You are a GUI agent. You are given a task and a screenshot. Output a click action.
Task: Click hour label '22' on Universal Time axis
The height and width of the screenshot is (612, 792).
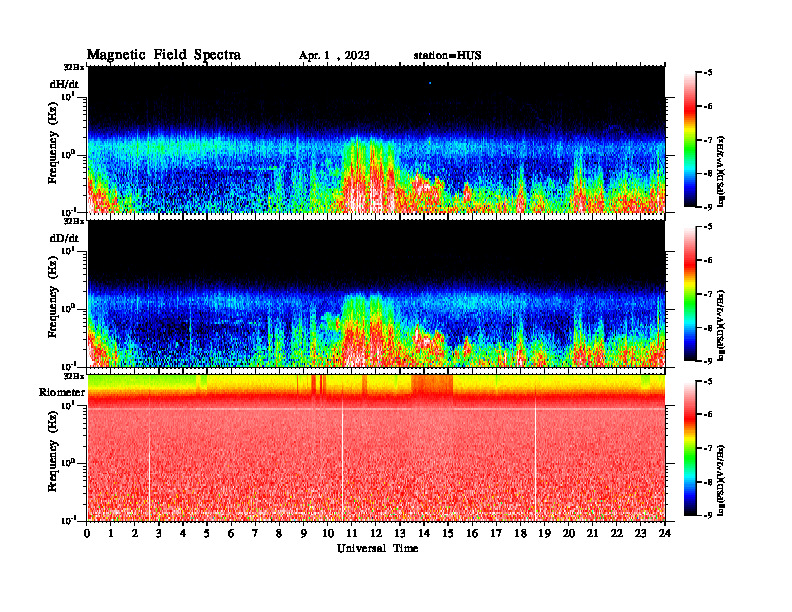click(616, 534)
